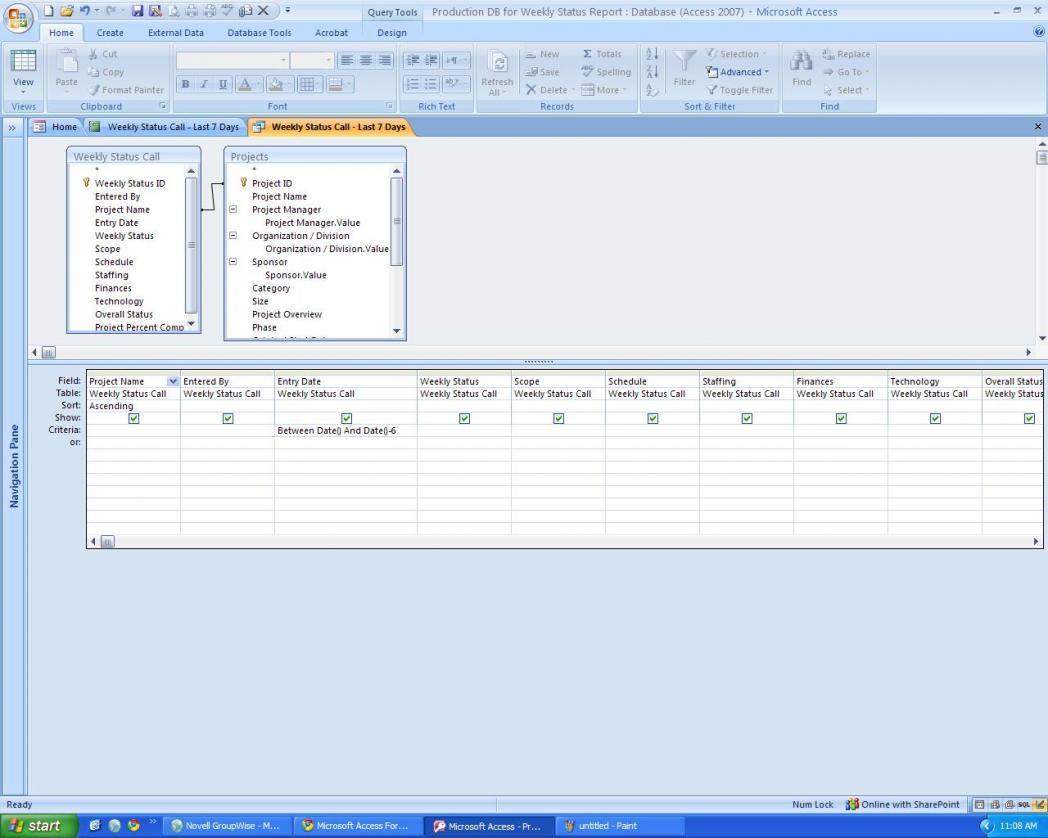This screenshot has width=1048, height=838.
Task: Click Online with SharePoint status button
Action: [902, 805]
